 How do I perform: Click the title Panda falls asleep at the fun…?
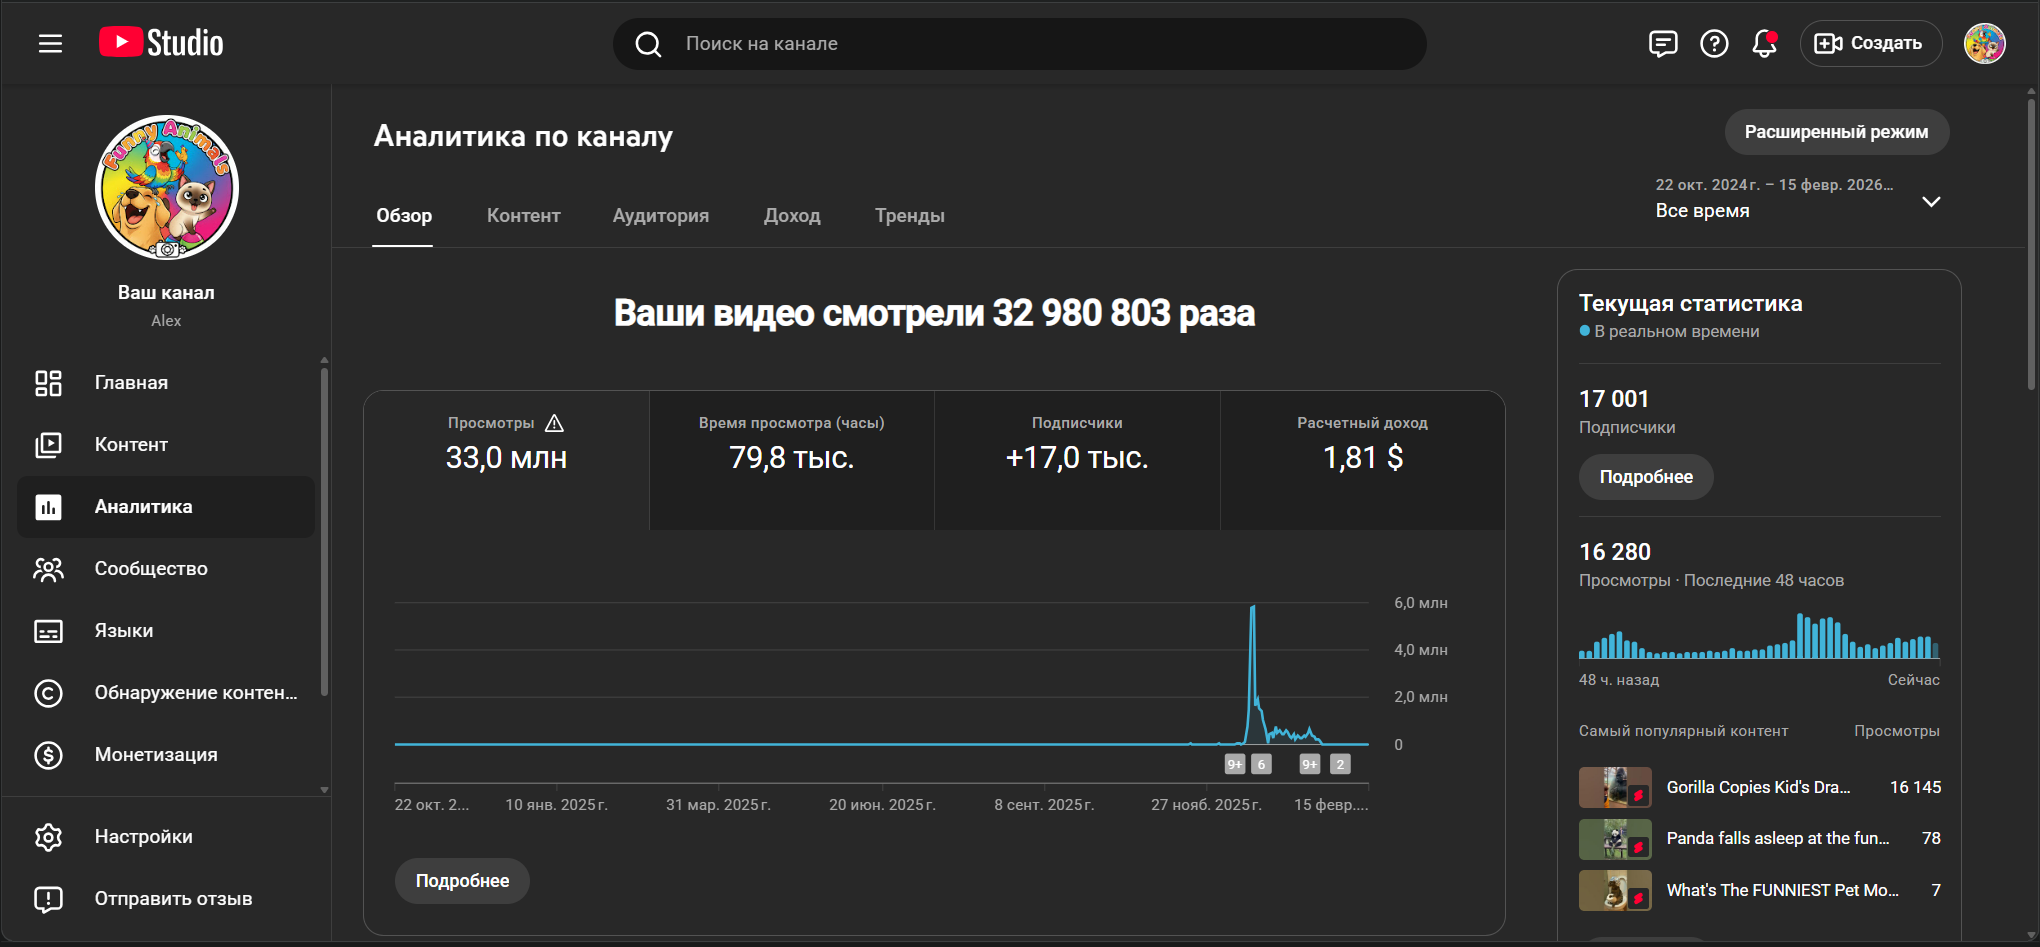pos(1778,838)
